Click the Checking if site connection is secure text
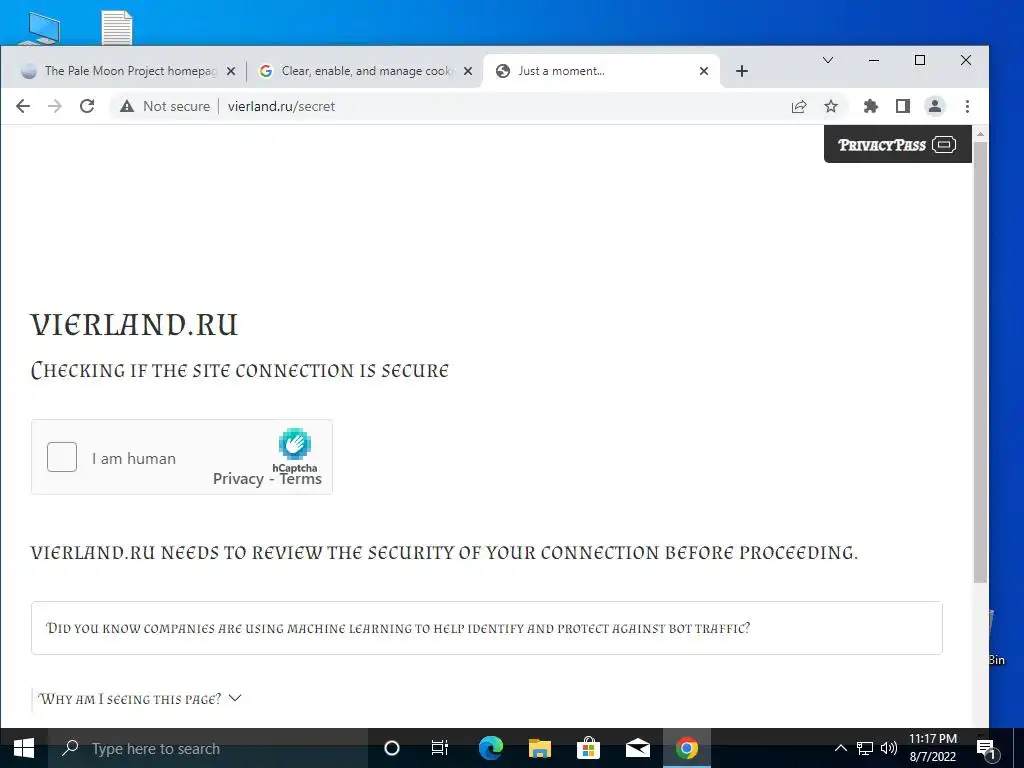 pyautogui.click(x=240, y=370)
